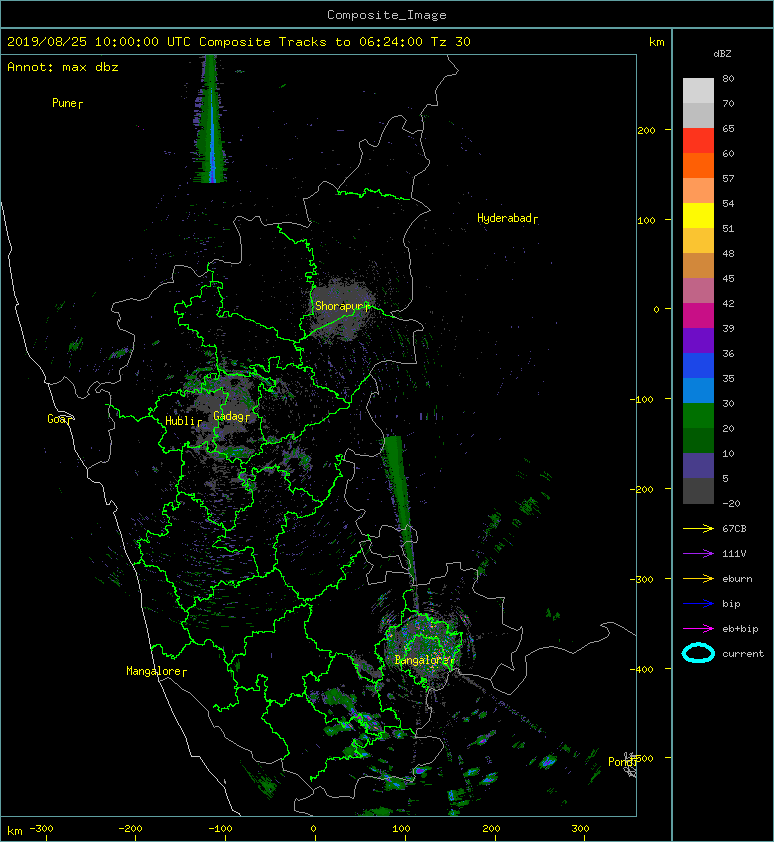
Task: Click the 80 dBZ light gray swatch
Action: [x=698, y=90]
